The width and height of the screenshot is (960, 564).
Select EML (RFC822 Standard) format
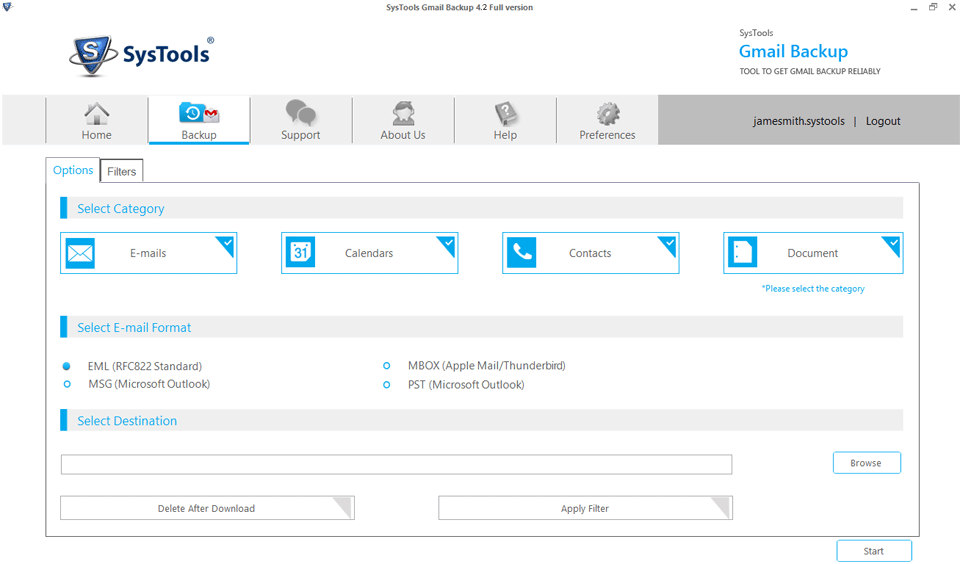67,366
